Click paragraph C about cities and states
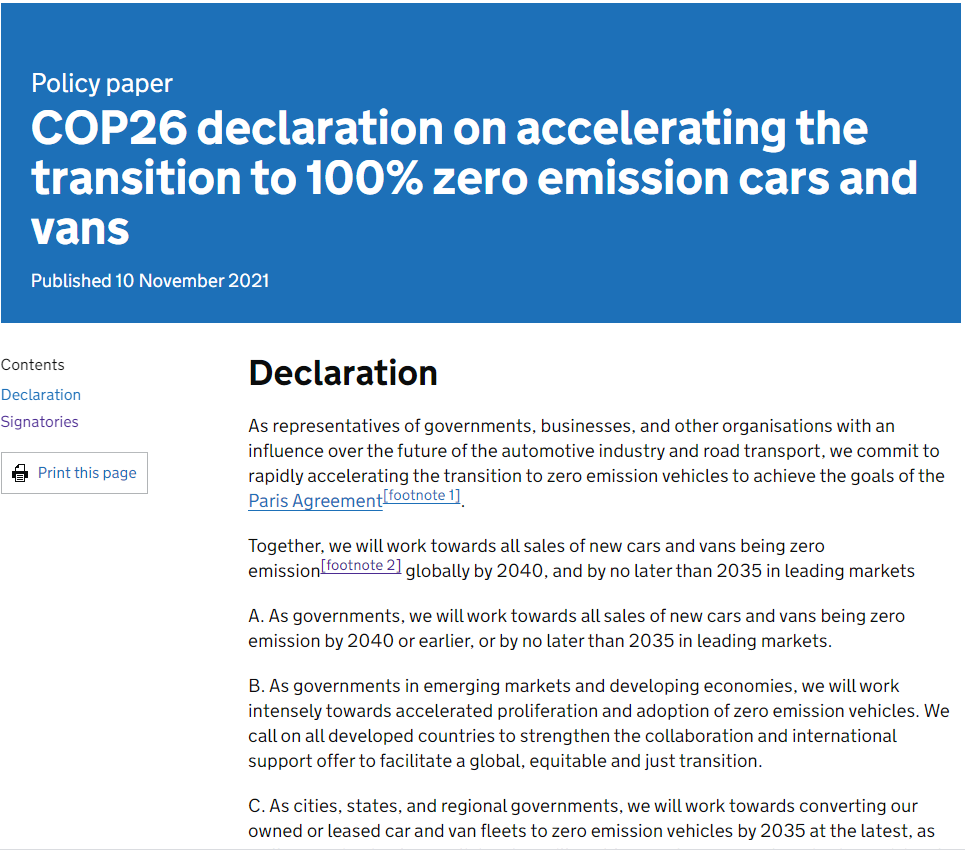 (590, 818)
